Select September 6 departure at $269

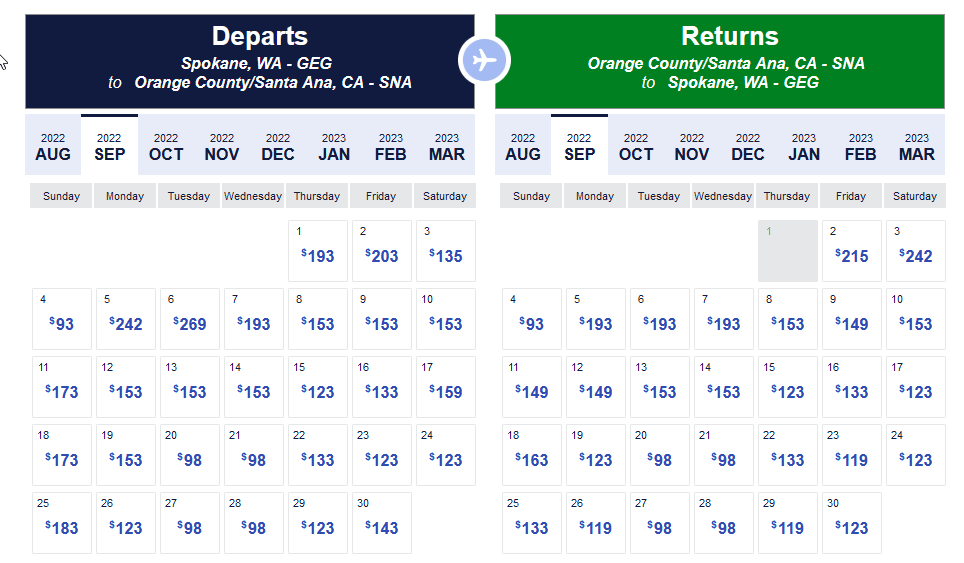(x=189, y=319)
